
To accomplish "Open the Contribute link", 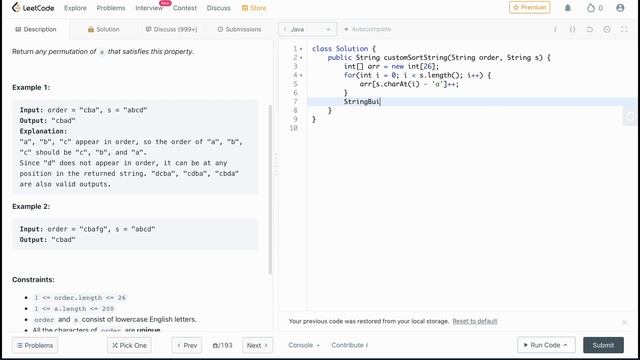I will pos(349,345).
